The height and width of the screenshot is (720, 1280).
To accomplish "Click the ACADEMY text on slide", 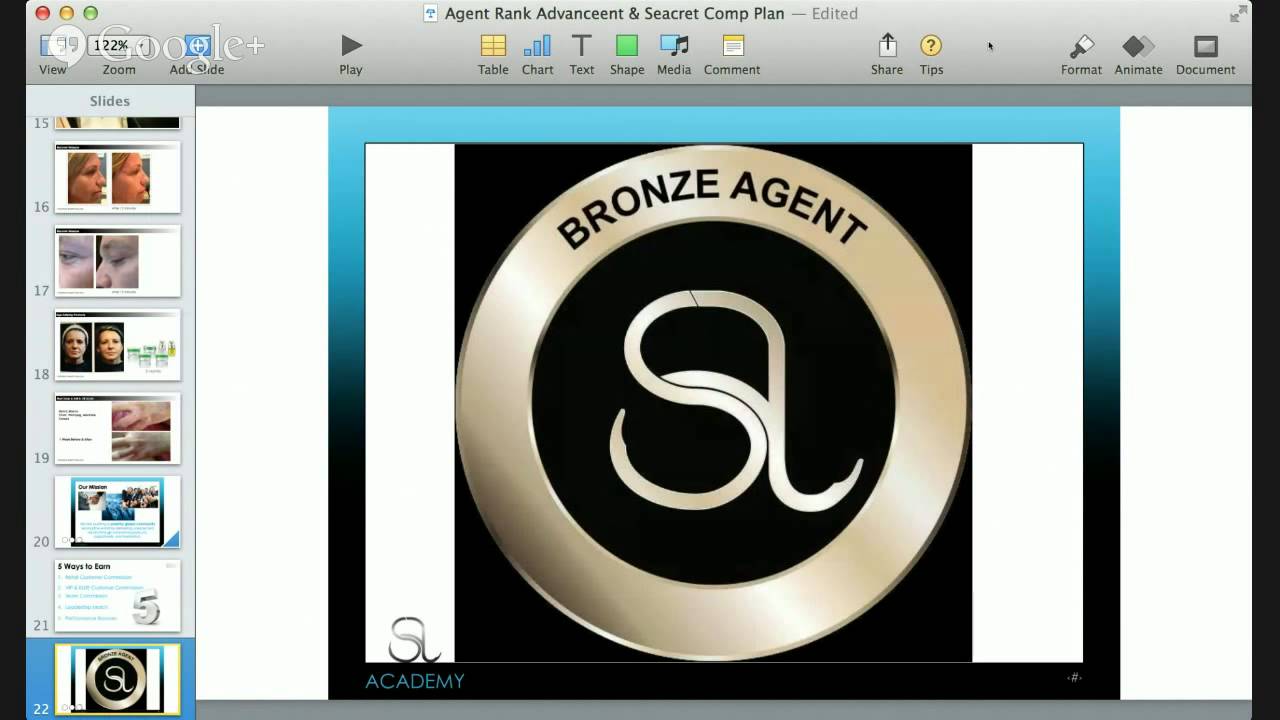I will coord(415,682).
